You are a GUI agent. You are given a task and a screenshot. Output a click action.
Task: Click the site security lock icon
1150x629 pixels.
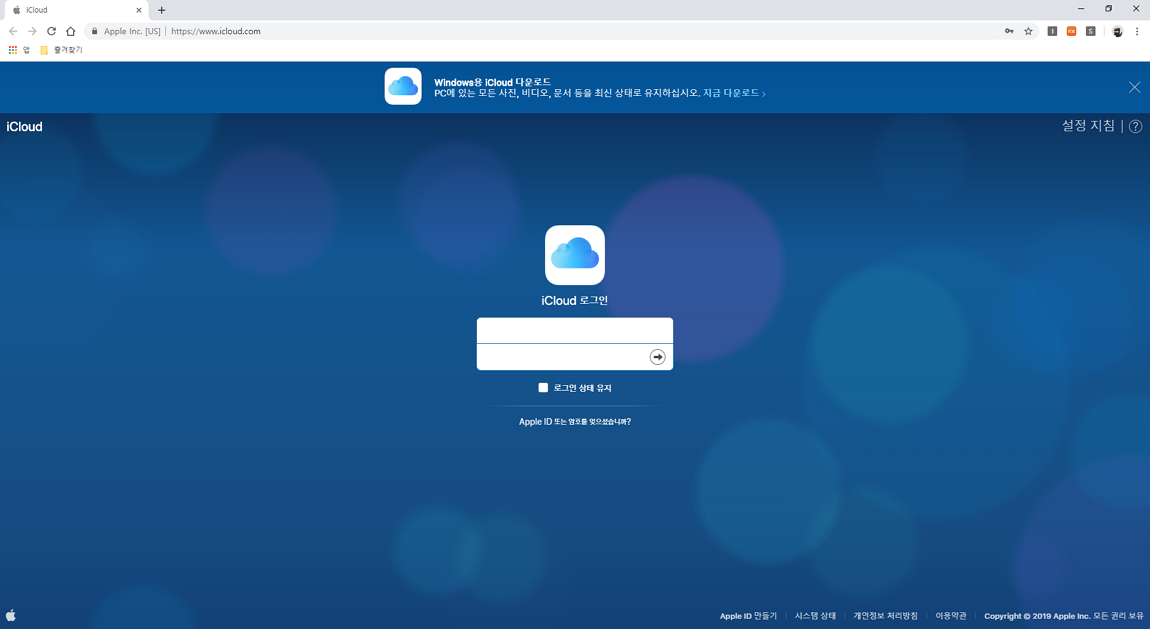pos(94,31)
